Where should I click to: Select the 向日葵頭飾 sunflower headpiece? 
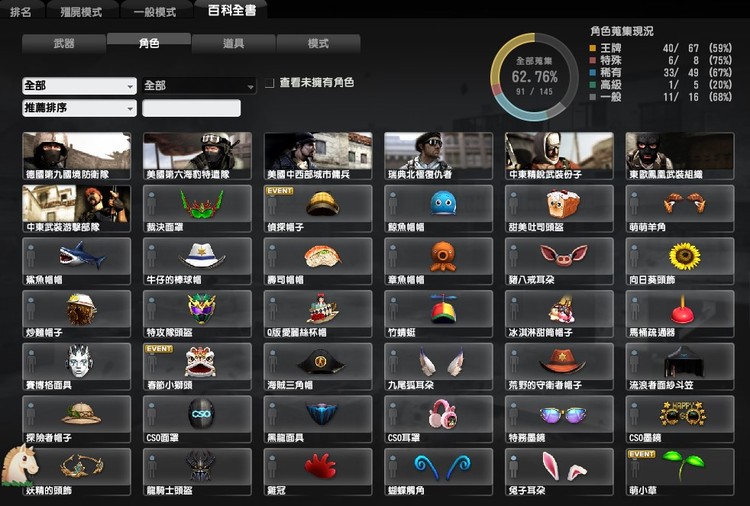point(680,261)
